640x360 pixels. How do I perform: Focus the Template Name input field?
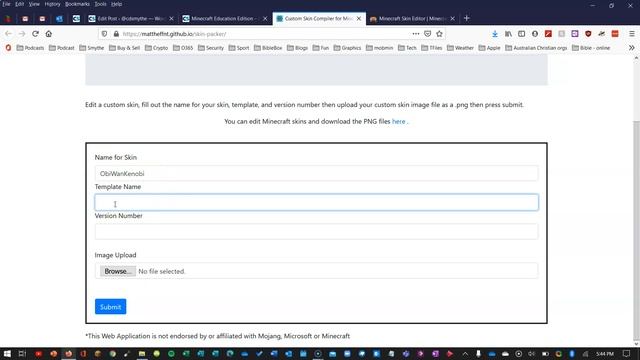click(316, 202)
